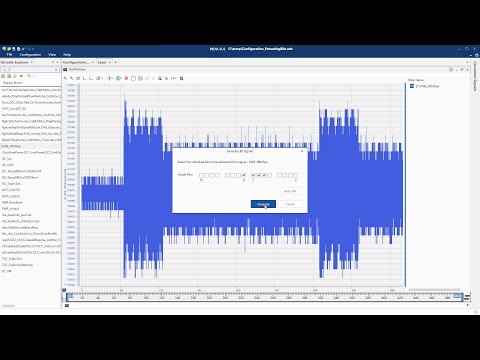Uncheck bit 7 checkbox in dialog
This screenshot has width=480, height=360.
[x=253, y=175]
